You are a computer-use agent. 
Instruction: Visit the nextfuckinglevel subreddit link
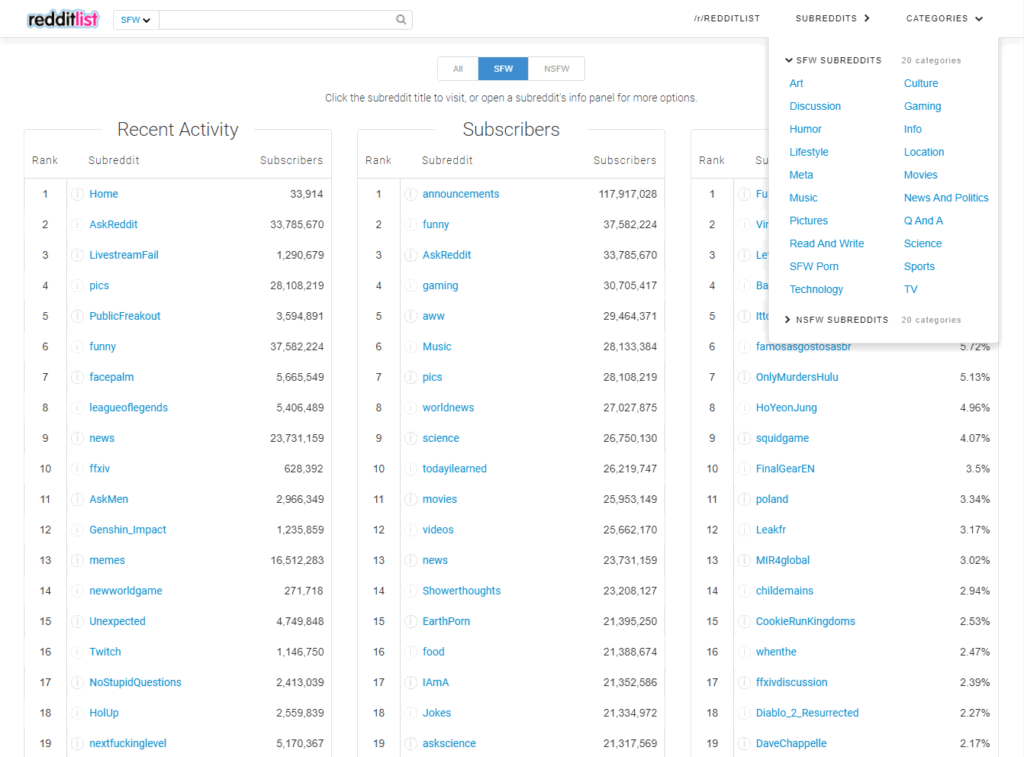tap(128, 743)
